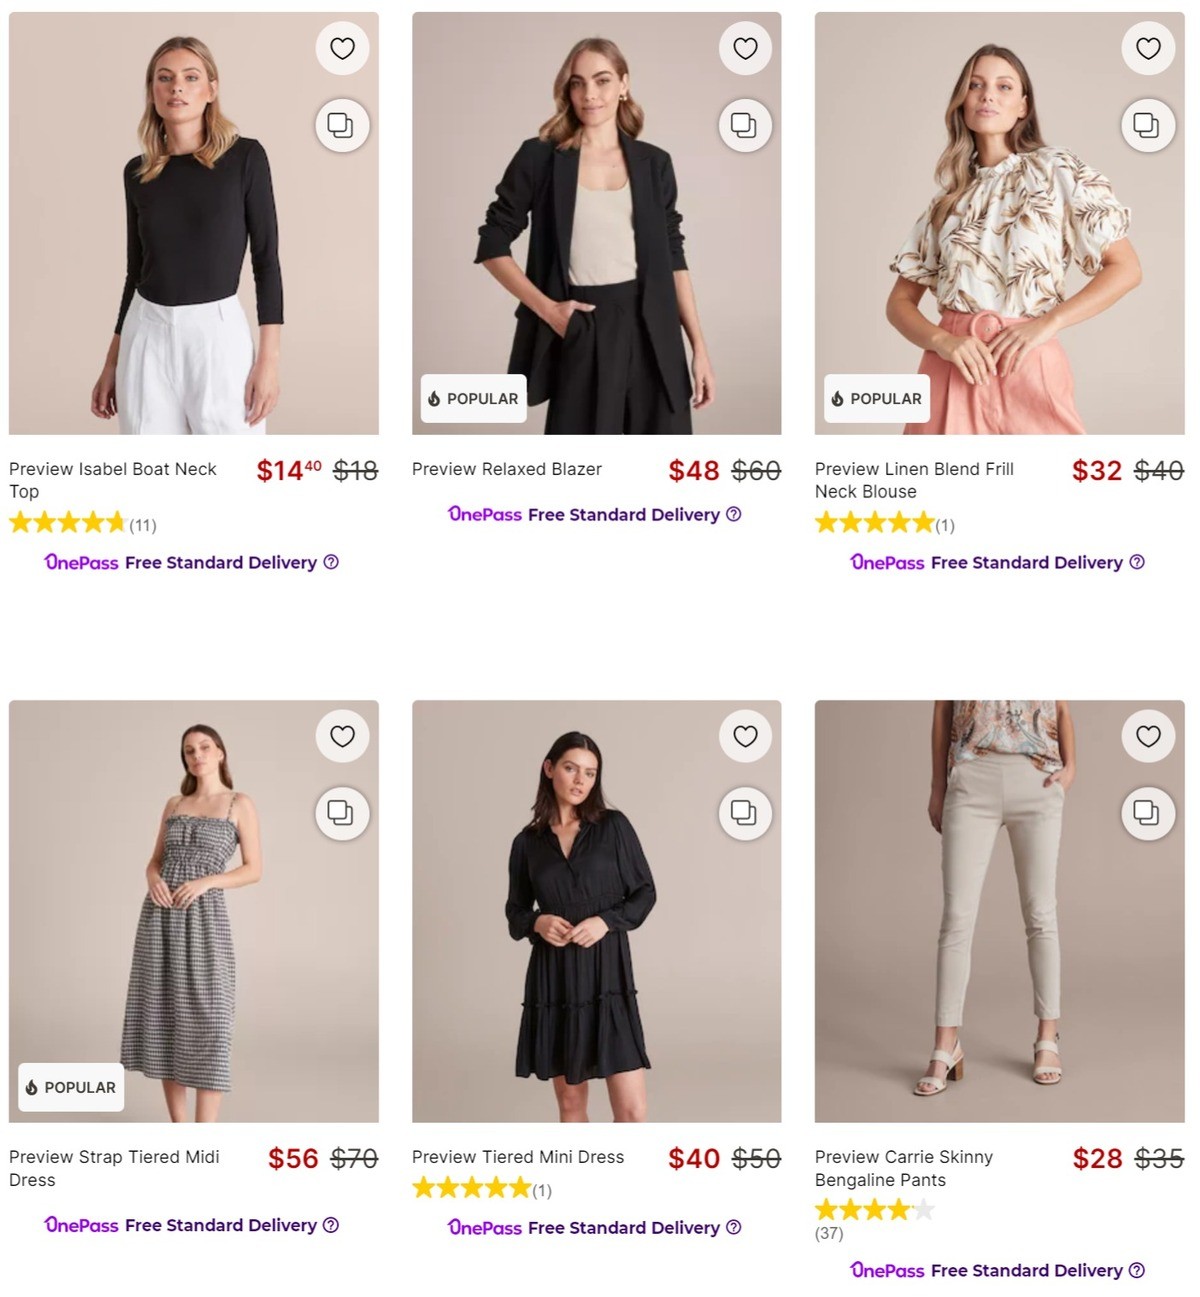The width and height of the screenshot is (1200, 1297).
Task: Click the five-star rating under Tiered Mini Dress
Action: [470, 1188]
